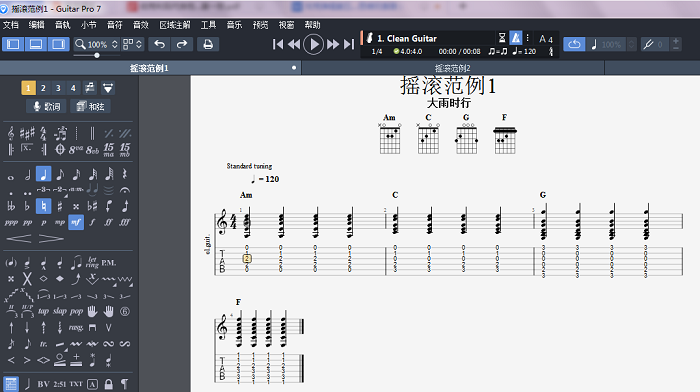Screen dimensions: 700x392
Task: Toggle the countdown hourglass button
Action: coord(502,38)
